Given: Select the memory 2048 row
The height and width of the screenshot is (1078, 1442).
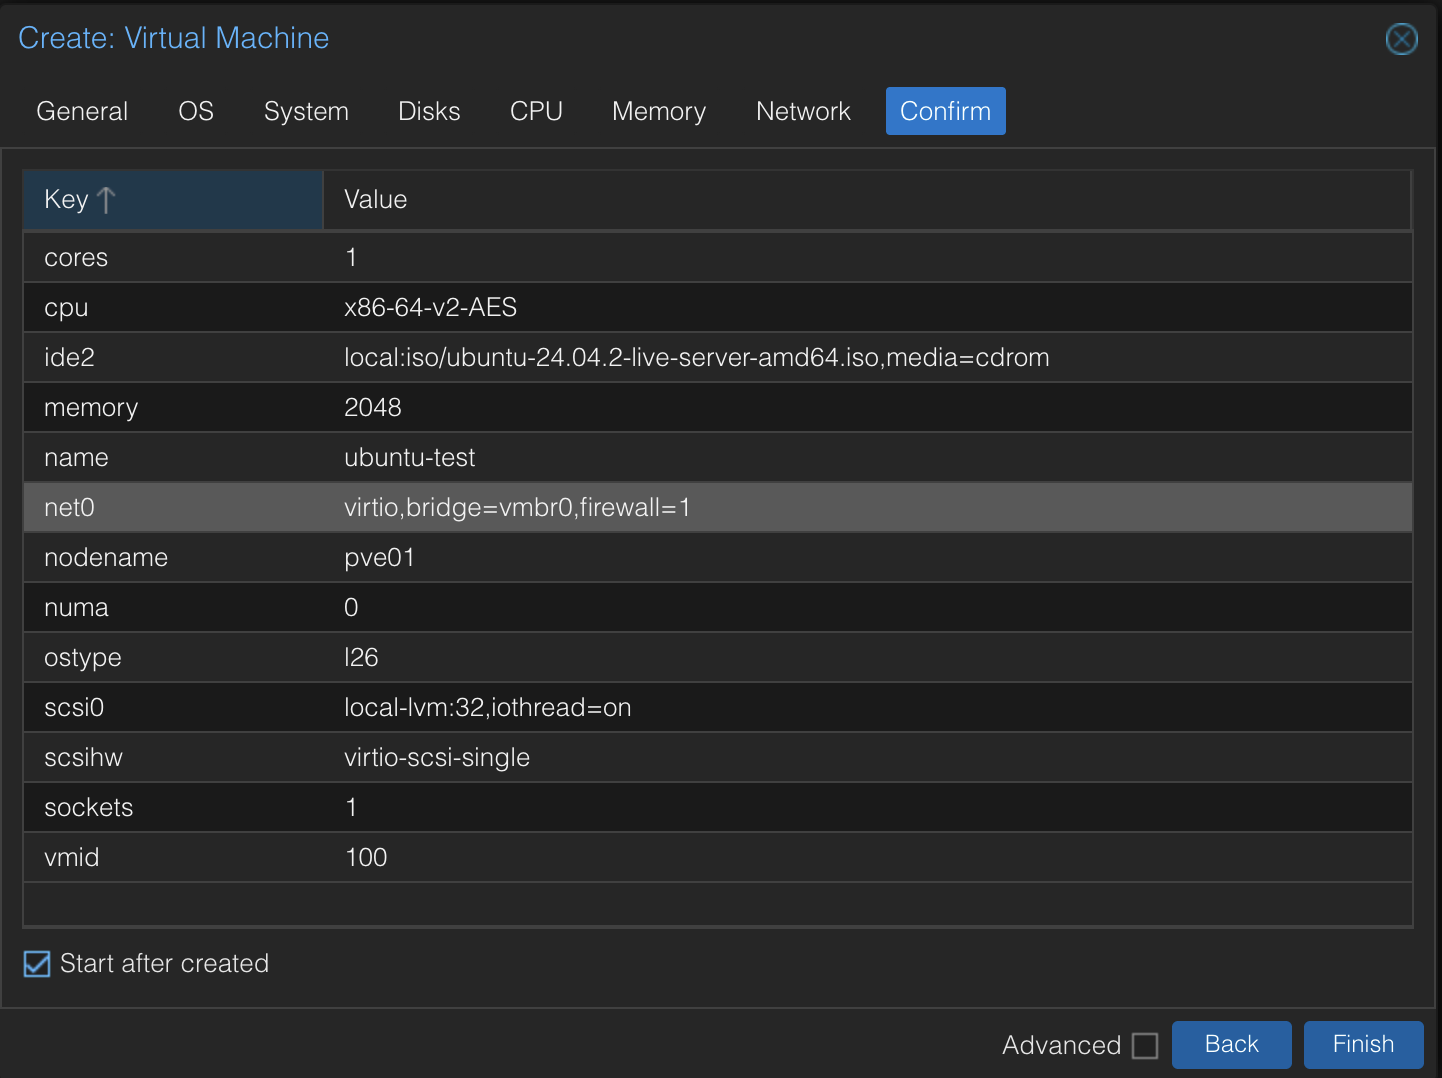Looking at the screenshot, I should pyautogui.click(x=373, y=408).
